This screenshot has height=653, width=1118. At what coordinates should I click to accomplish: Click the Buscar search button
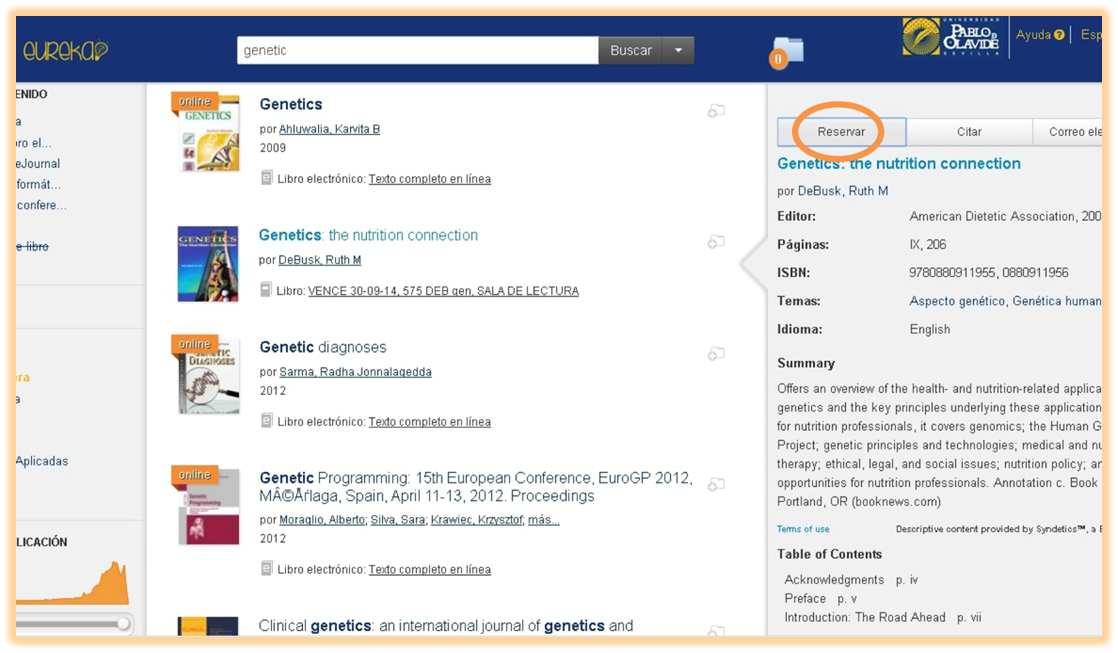[x=631, y=51]
